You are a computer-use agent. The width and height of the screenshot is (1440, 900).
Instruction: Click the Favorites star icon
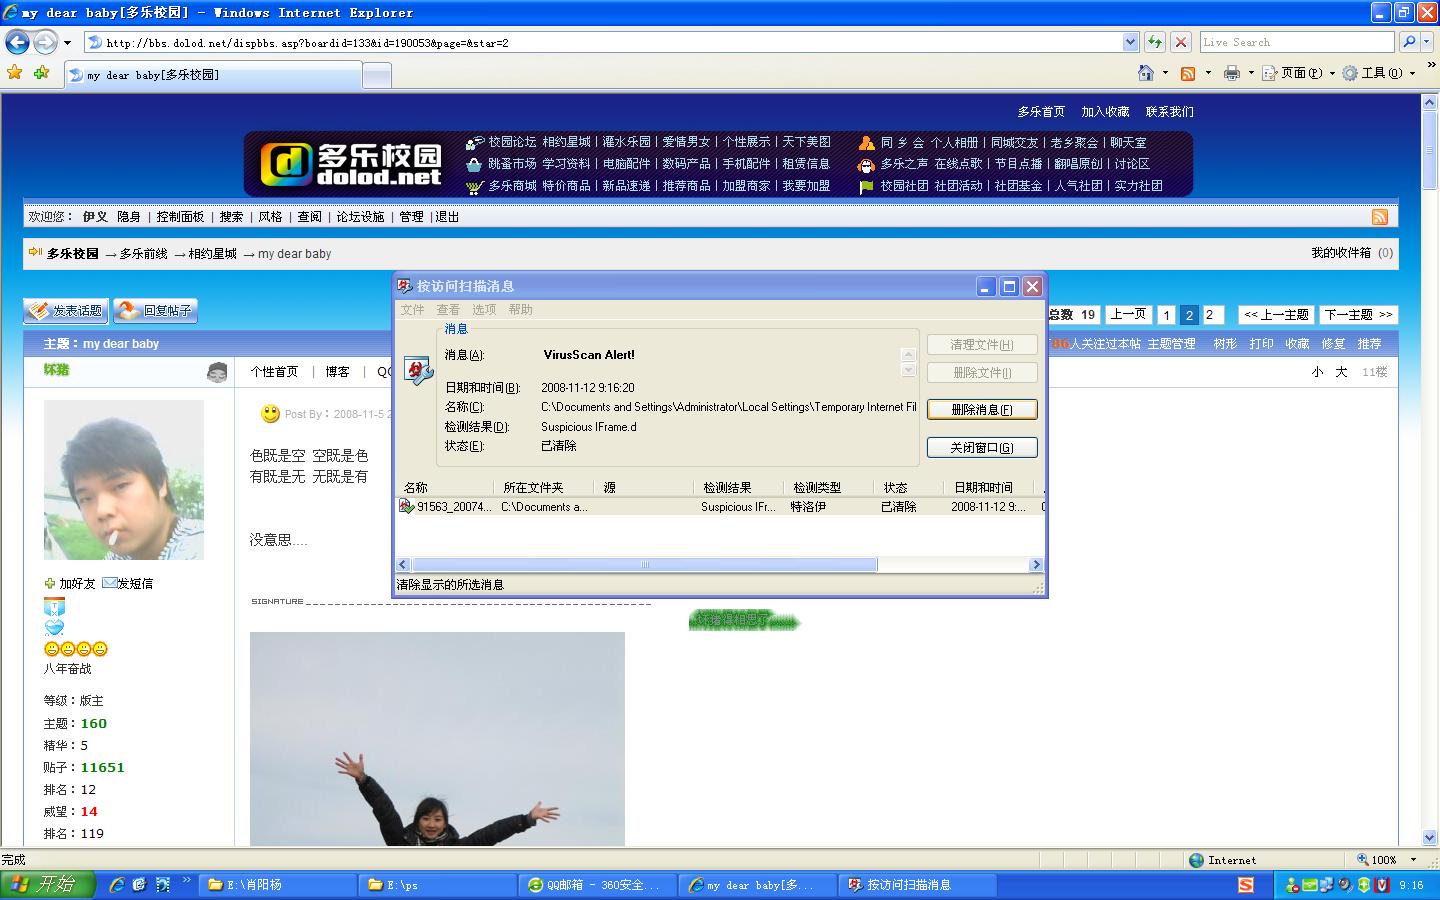(14, 73)
